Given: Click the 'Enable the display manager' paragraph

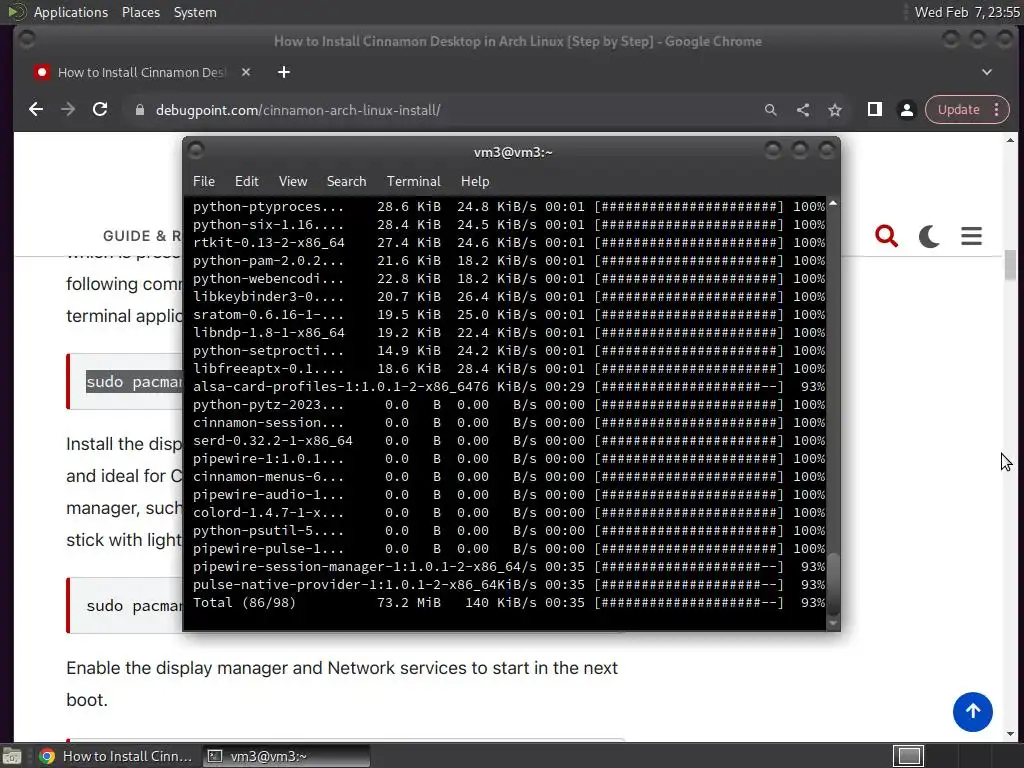Looking at the screenshot, I should click(342, 684).
